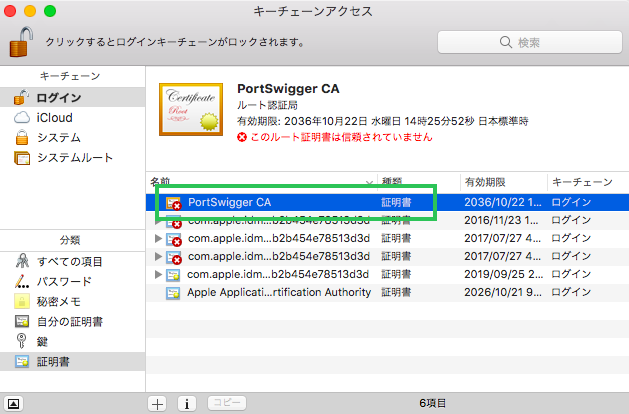Click the padlock icon to lock login keychain

(x=21, y=42)
